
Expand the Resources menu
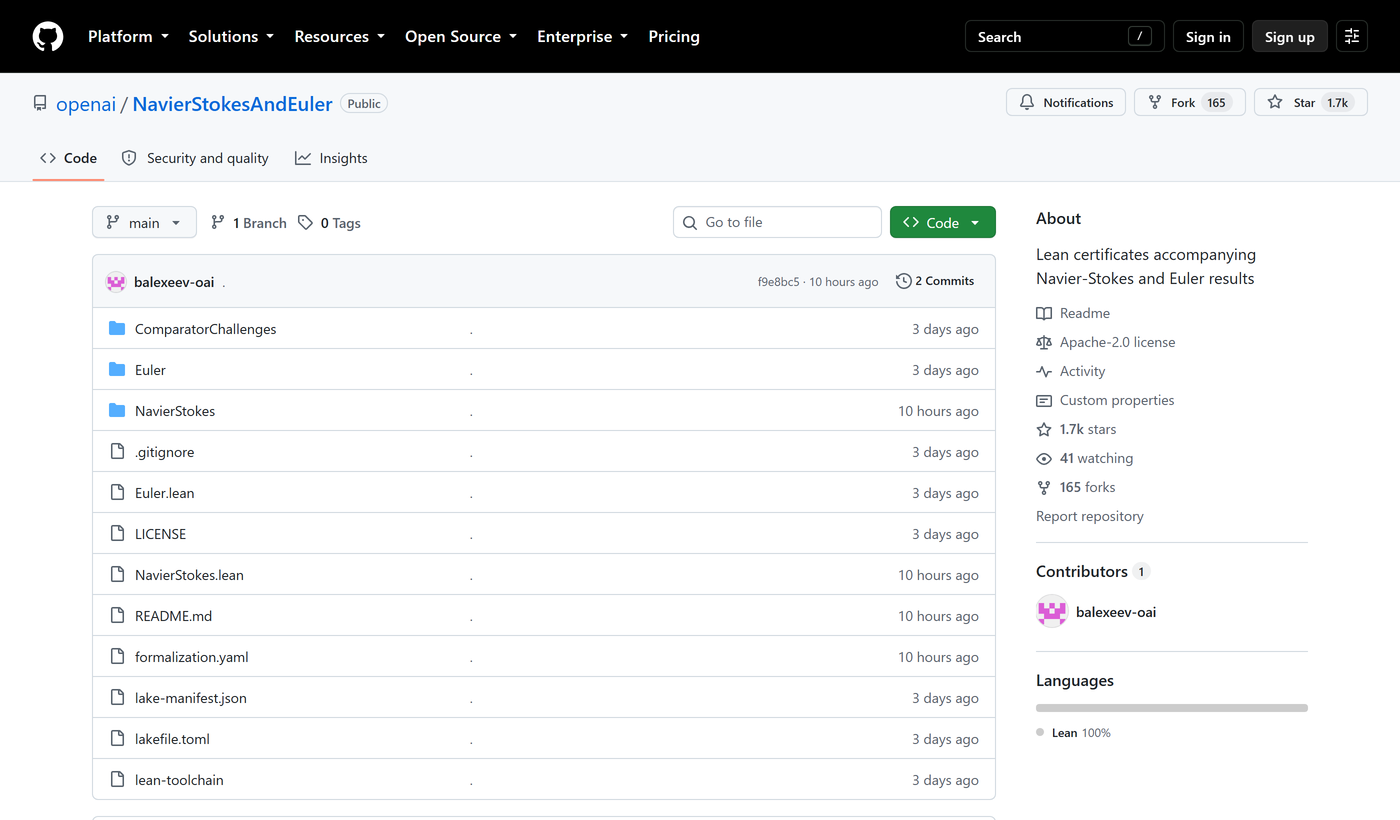click(x=339, y=37)
